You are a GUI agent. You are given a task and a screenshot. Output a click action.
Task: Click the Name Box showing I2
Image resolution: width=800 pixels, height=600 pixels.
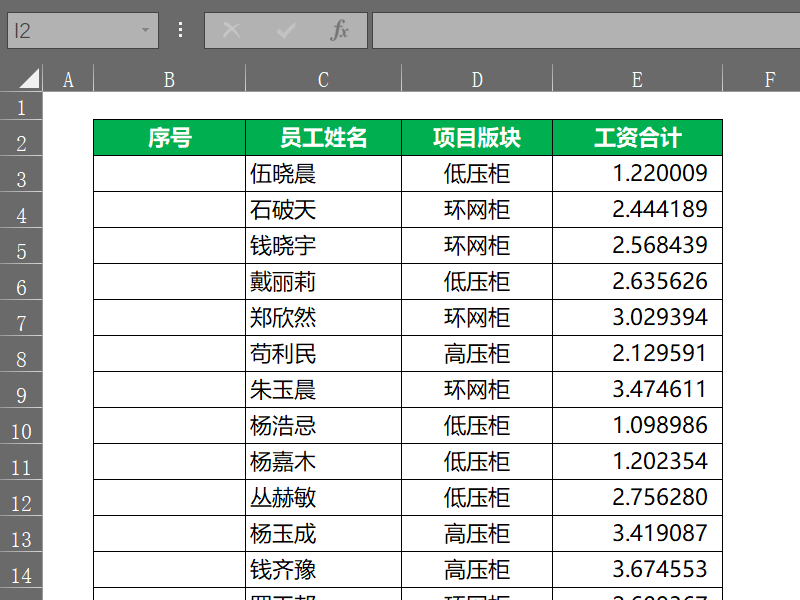[x=83, y=31]
